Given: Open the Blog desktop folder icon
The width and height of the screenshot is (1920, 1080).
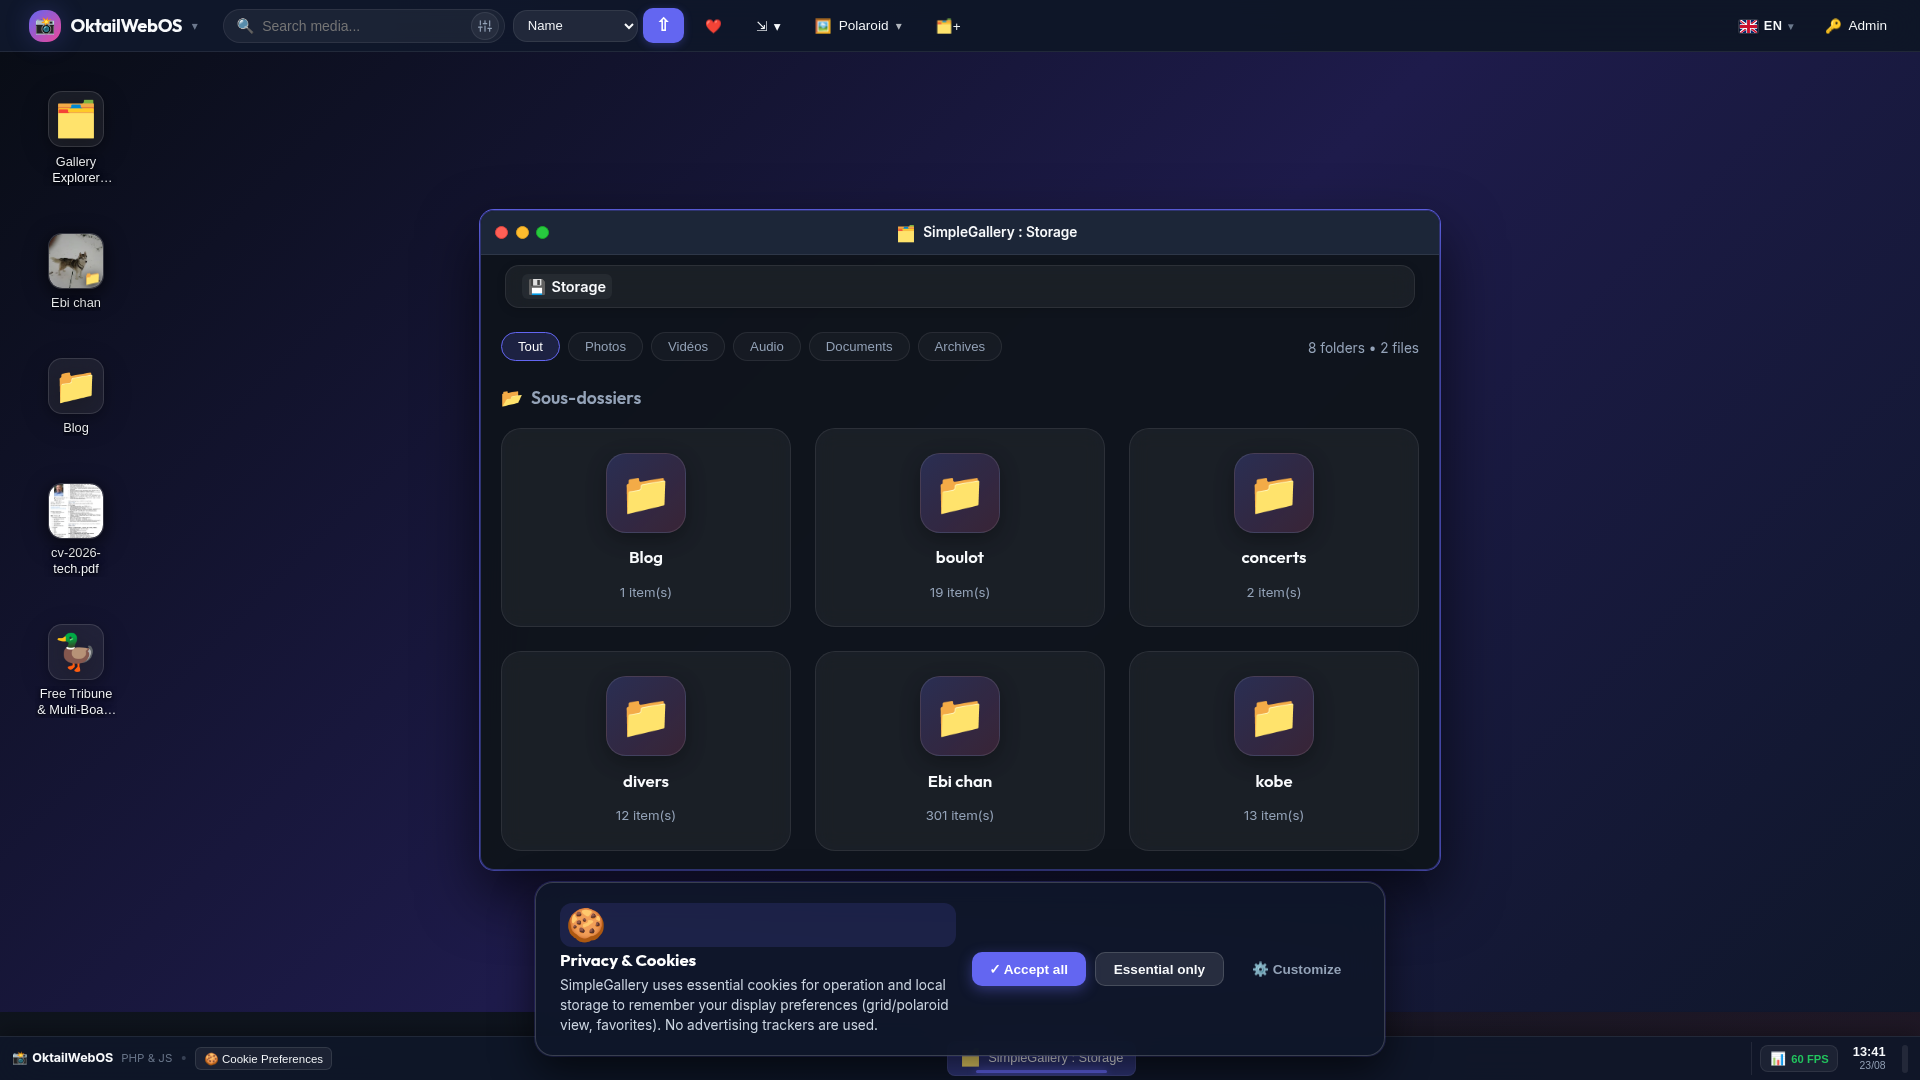Looking at the screenshot, I should 76,386.
